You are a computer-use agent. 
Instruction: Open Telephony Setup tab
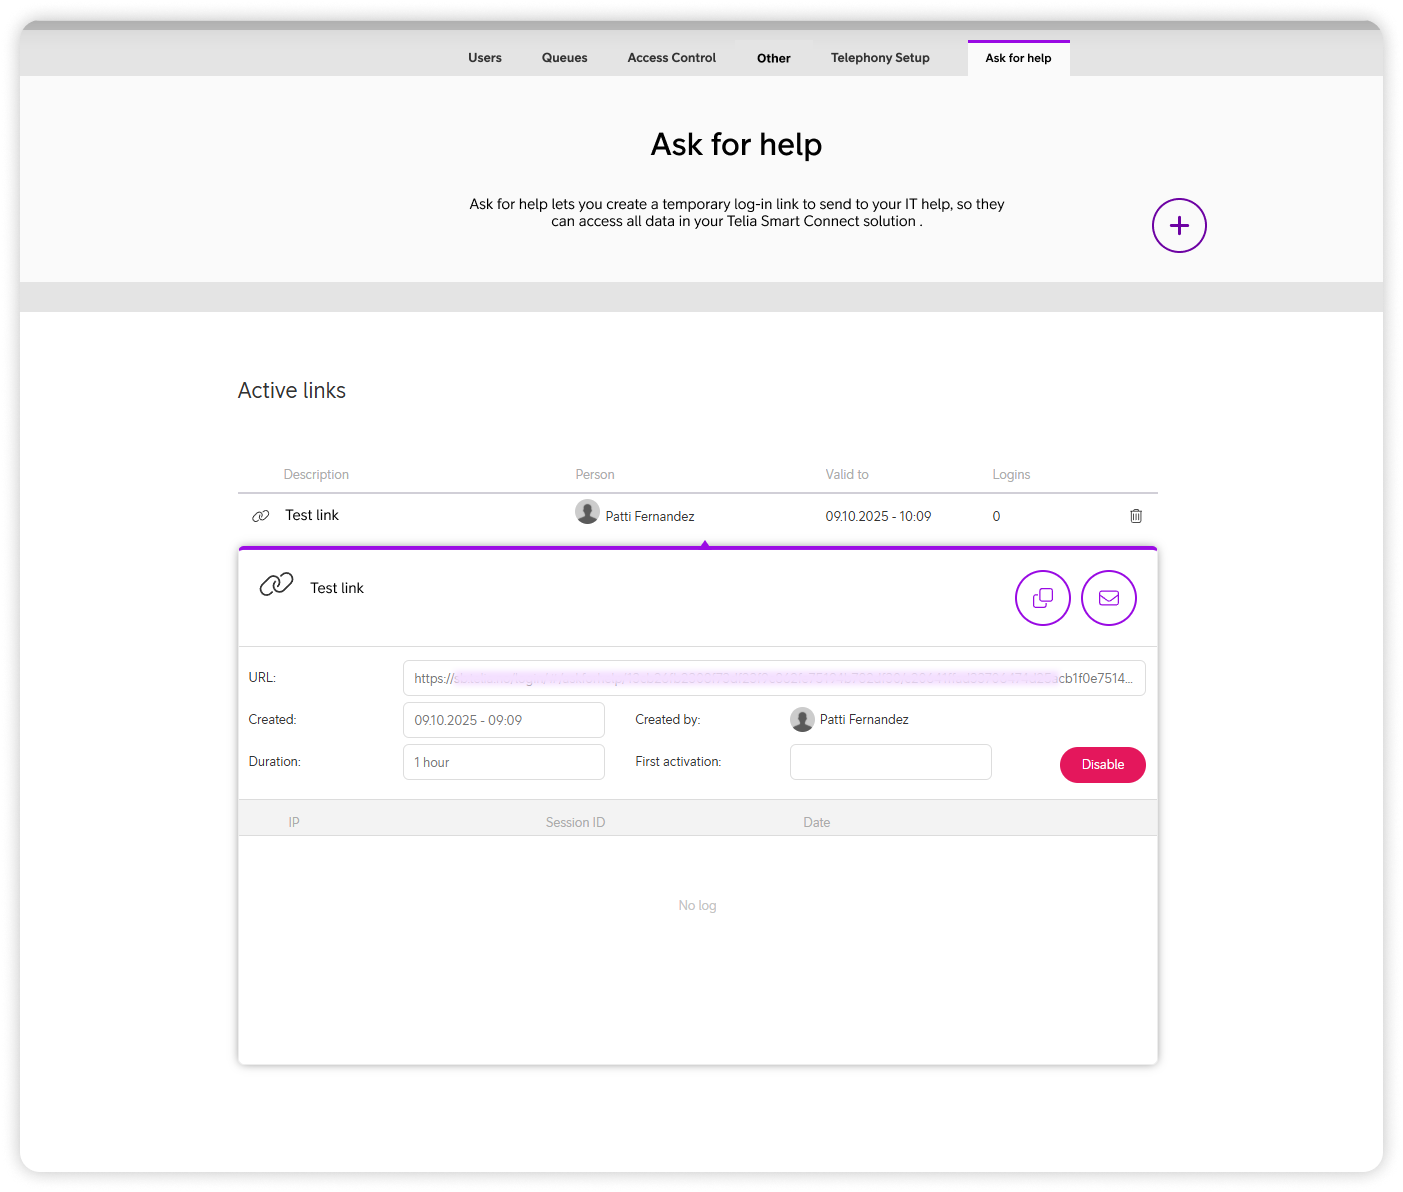click(880, 58)
